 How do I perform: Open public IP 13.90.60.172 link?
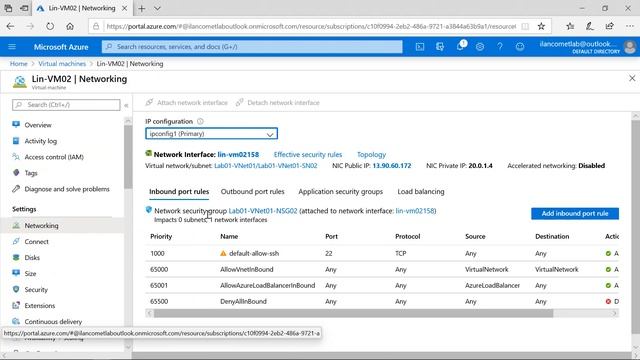391,166
